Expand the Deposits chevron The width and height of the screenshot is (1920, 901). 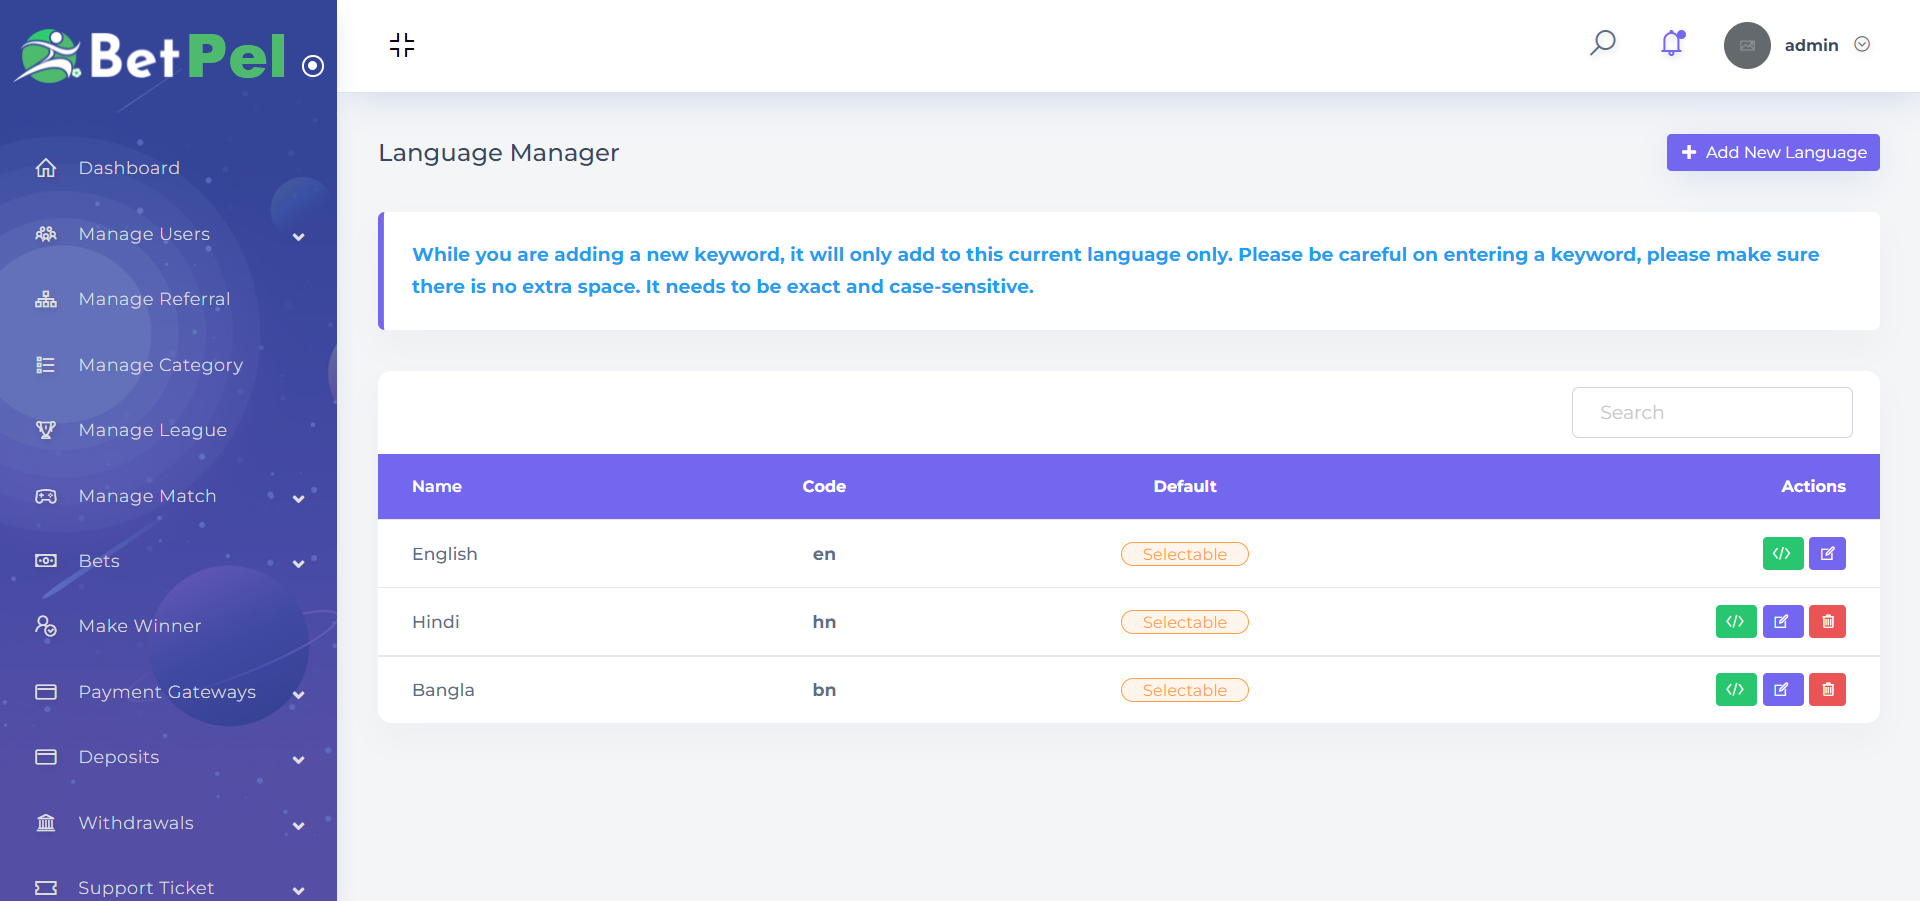tap(298, 760)
